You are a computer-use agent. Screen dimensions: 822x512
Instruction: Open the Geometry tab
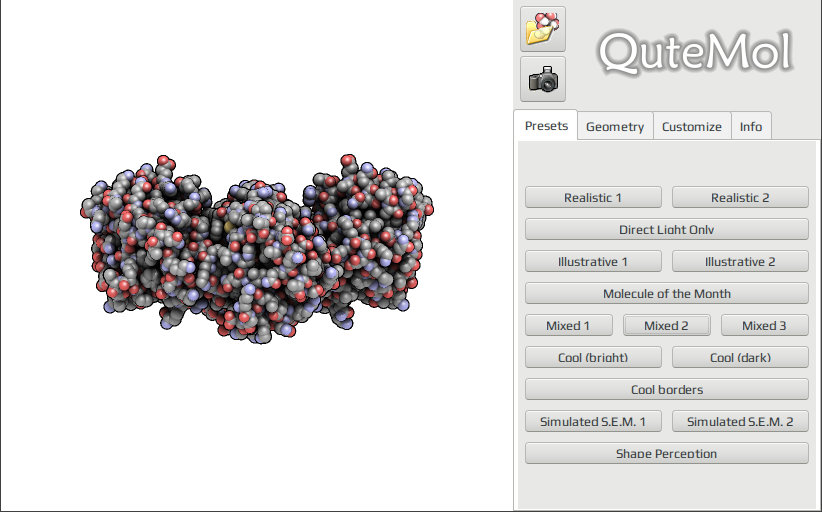tap(615, 127)
